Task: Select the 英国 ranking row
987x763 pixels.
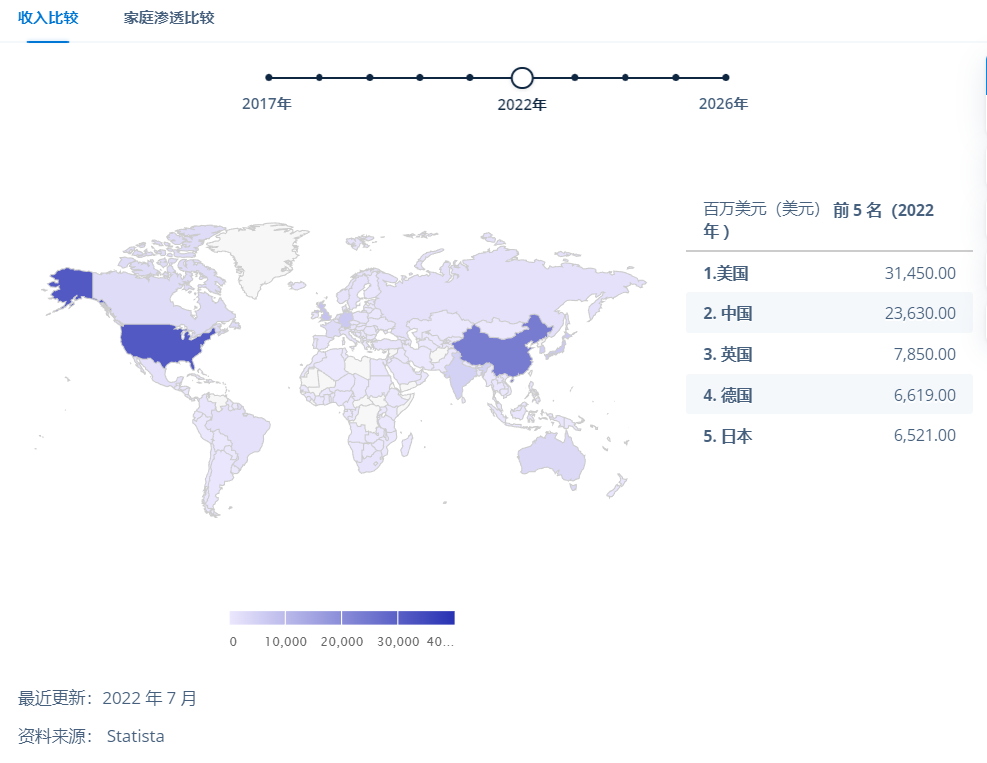Action: tap(828, 353)
